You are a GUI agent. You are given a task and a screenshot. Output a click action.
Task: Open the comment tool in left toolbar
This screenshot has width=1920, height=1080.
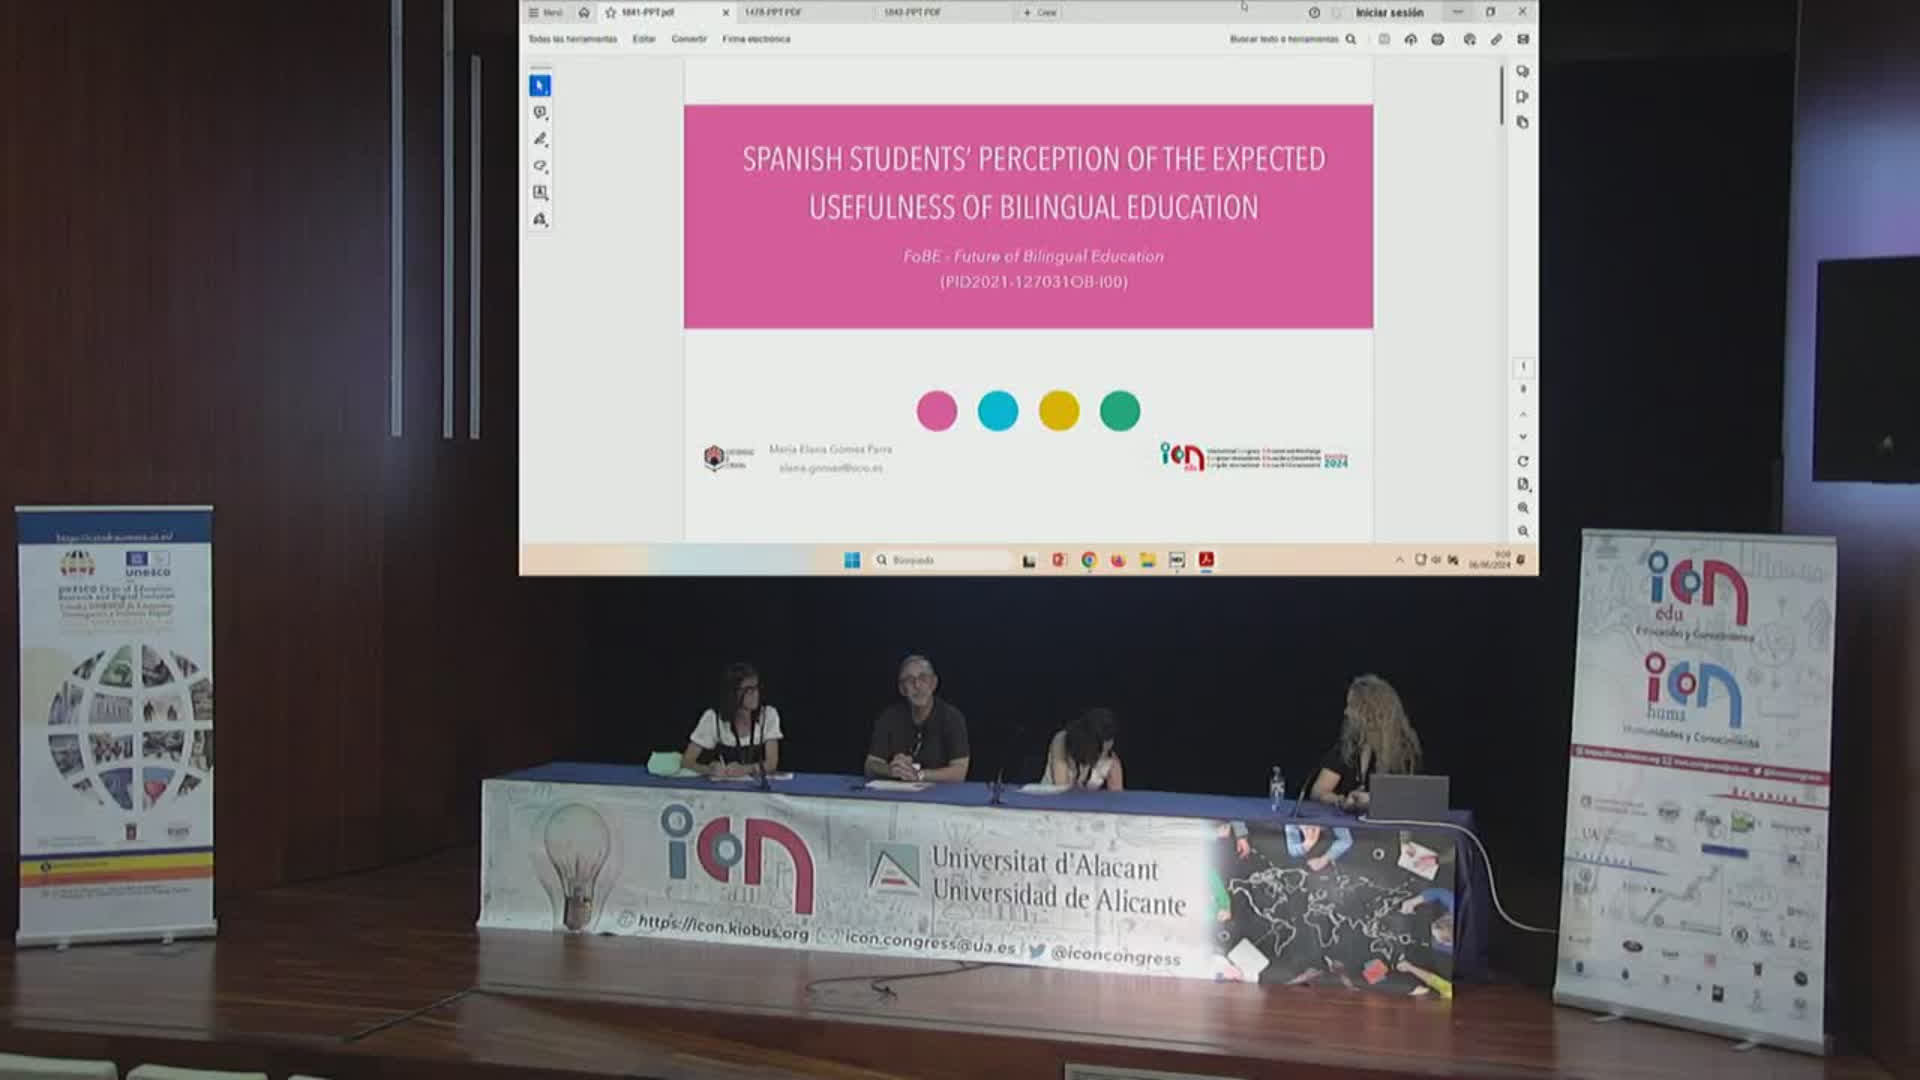pyautogui.click(x=540, y=113)
